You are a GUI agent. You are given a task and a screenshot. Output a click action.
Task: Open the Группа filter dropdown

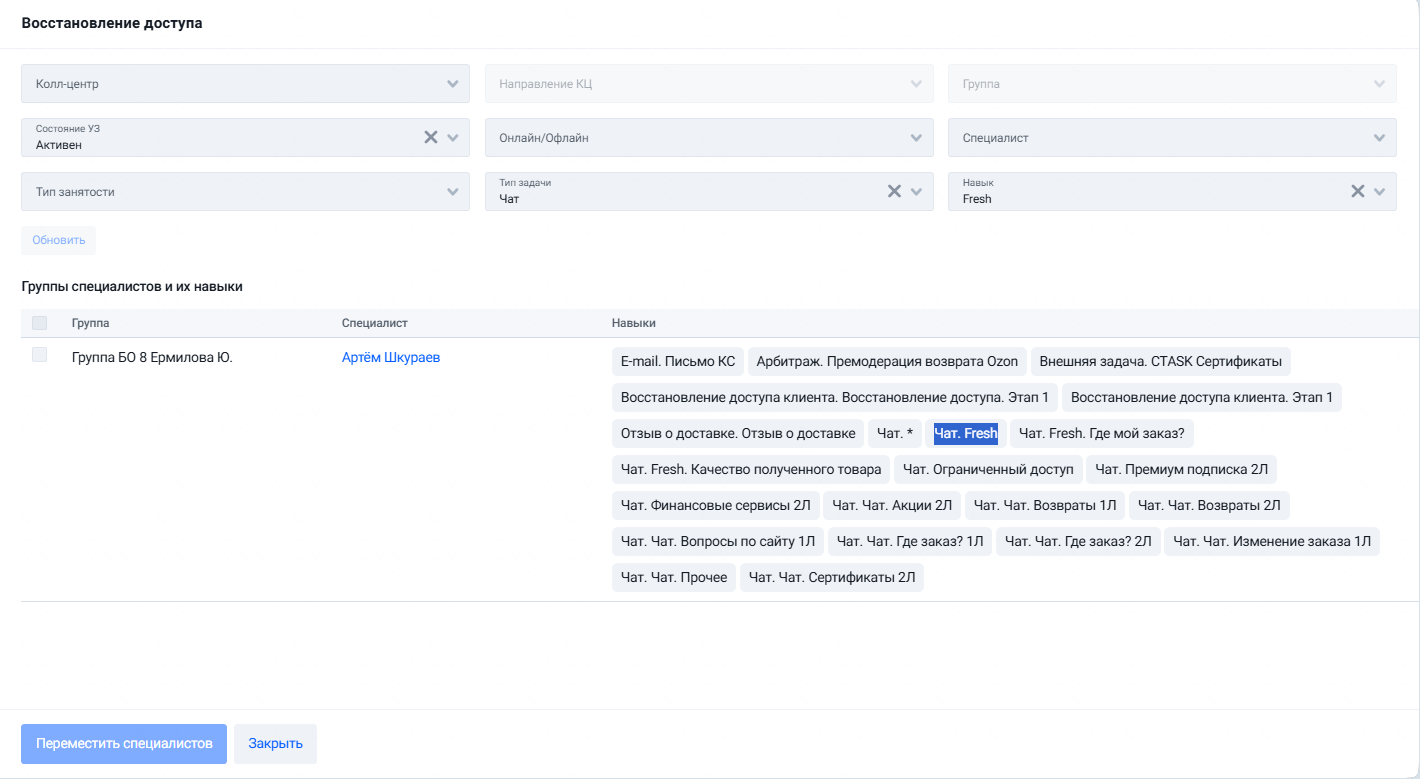point(1172,84)
